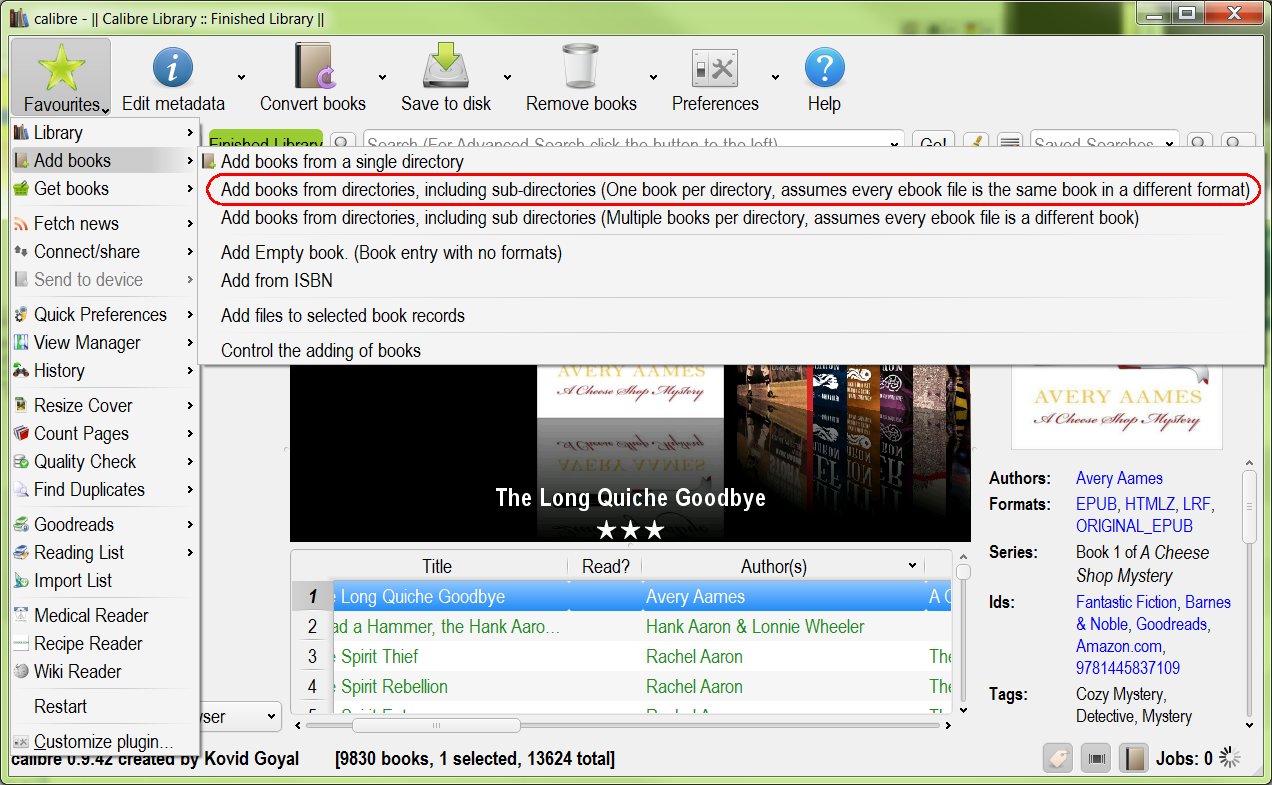Choose Add books, multiple books per directory

pos(731,217)
